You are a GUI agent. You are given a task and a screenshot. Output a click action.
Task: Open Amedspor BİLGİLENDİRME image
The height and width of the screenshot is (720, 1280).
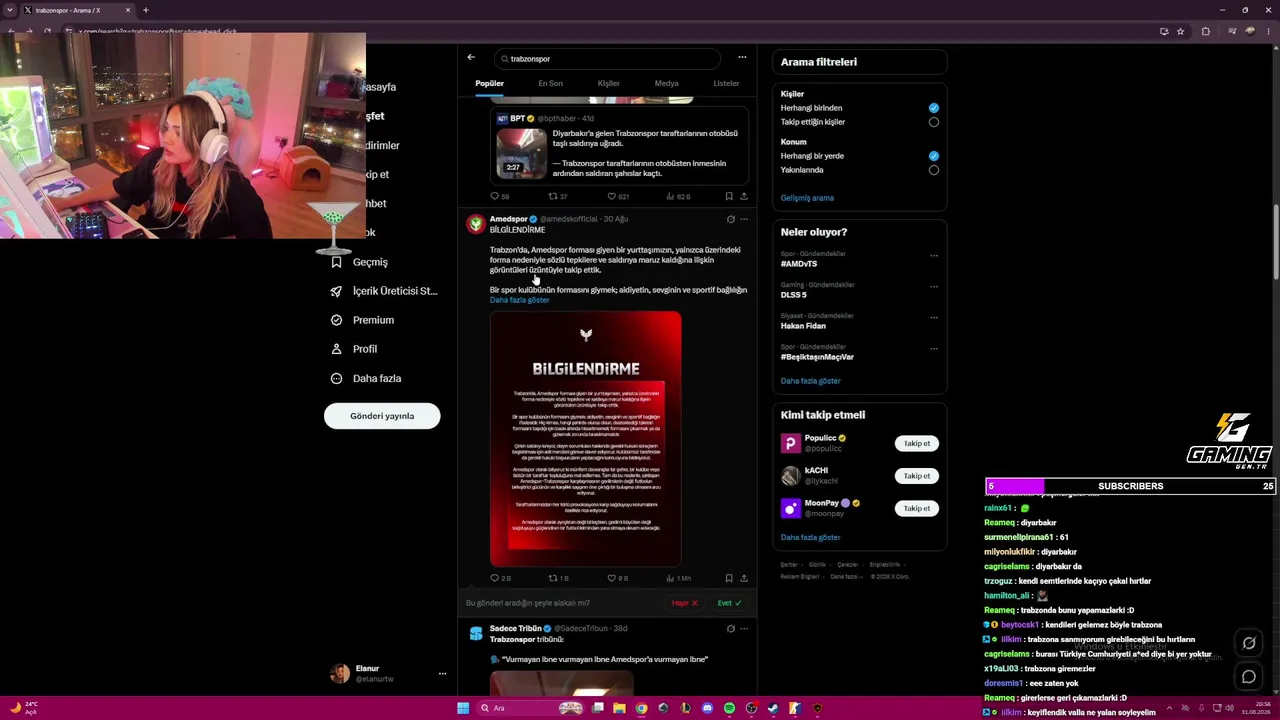(x=586, y=439)
